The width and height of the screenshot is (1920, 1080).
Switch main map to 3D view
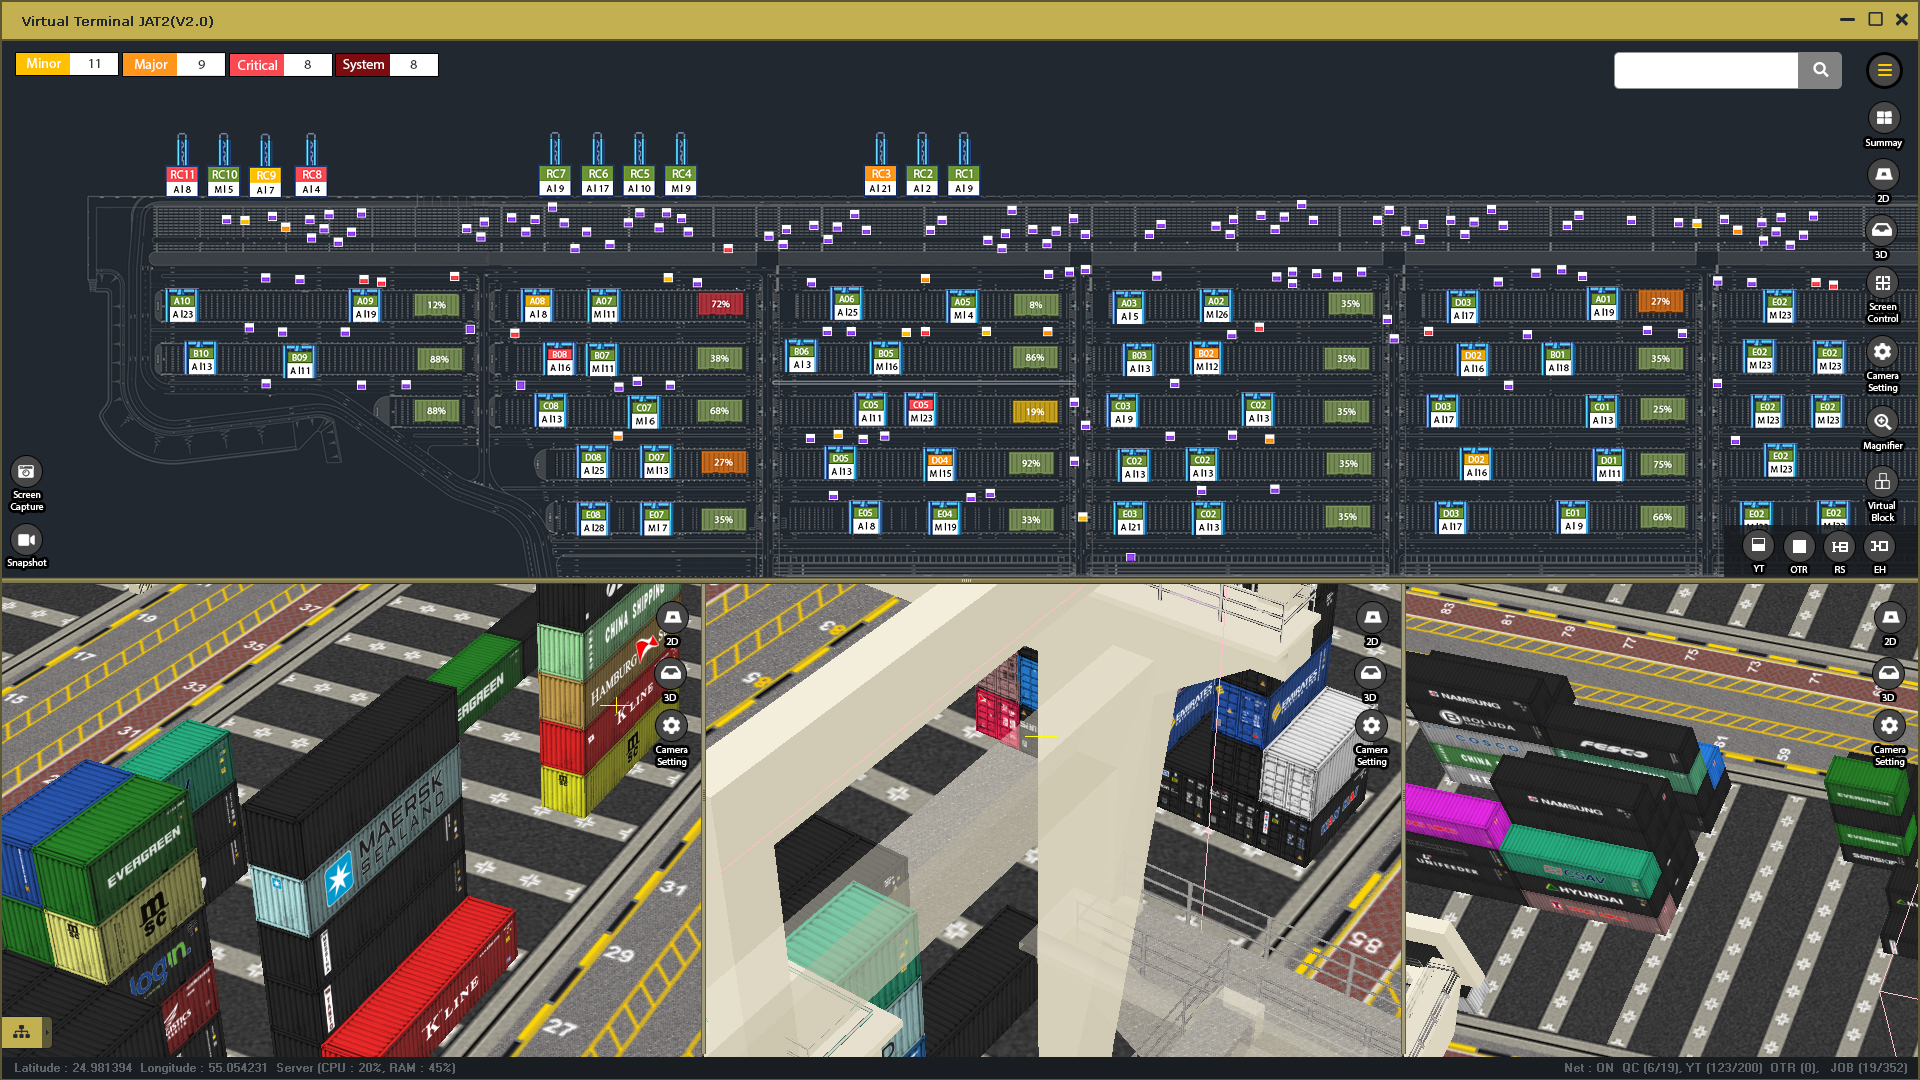point(1882,231)
